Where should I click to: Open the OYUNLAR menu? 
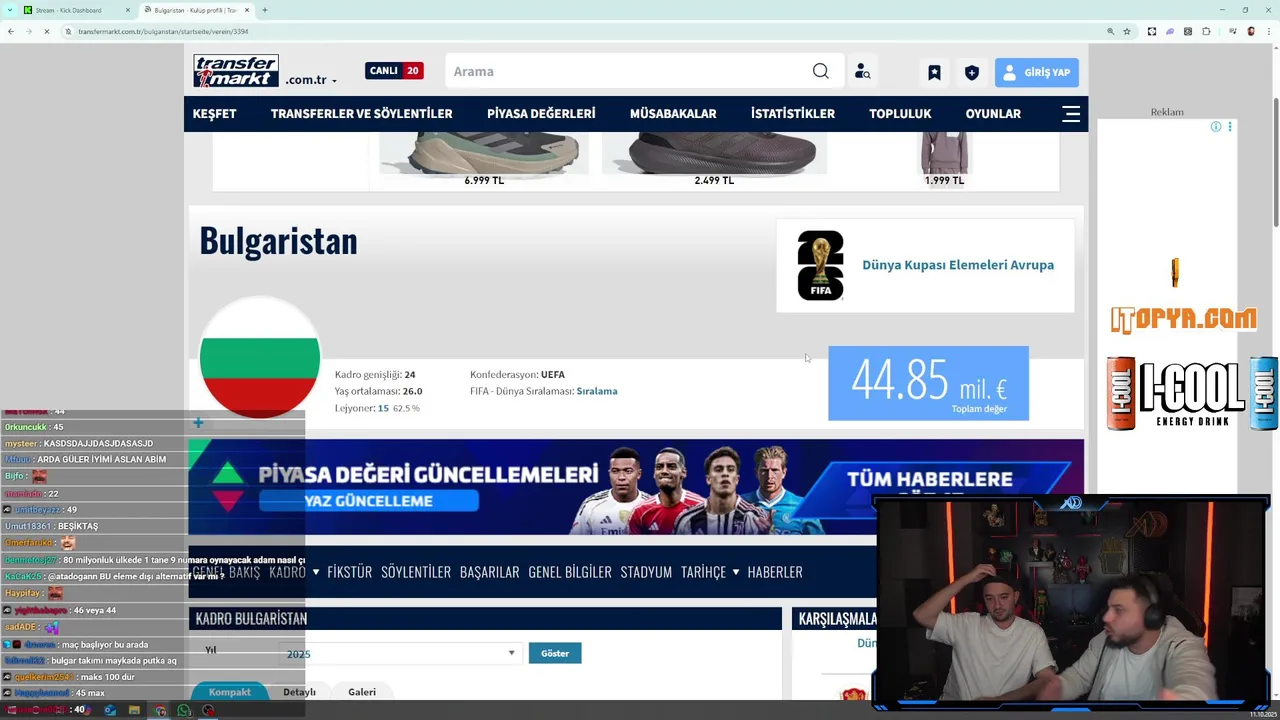pyautogui.click(x=993, y=114)
